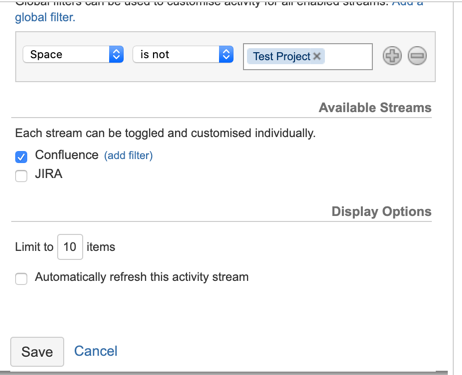The image size is (462, 375).
Task: Open the 'is not' operator dropdown
Action: pyautogui.click(x=183, y=54)
